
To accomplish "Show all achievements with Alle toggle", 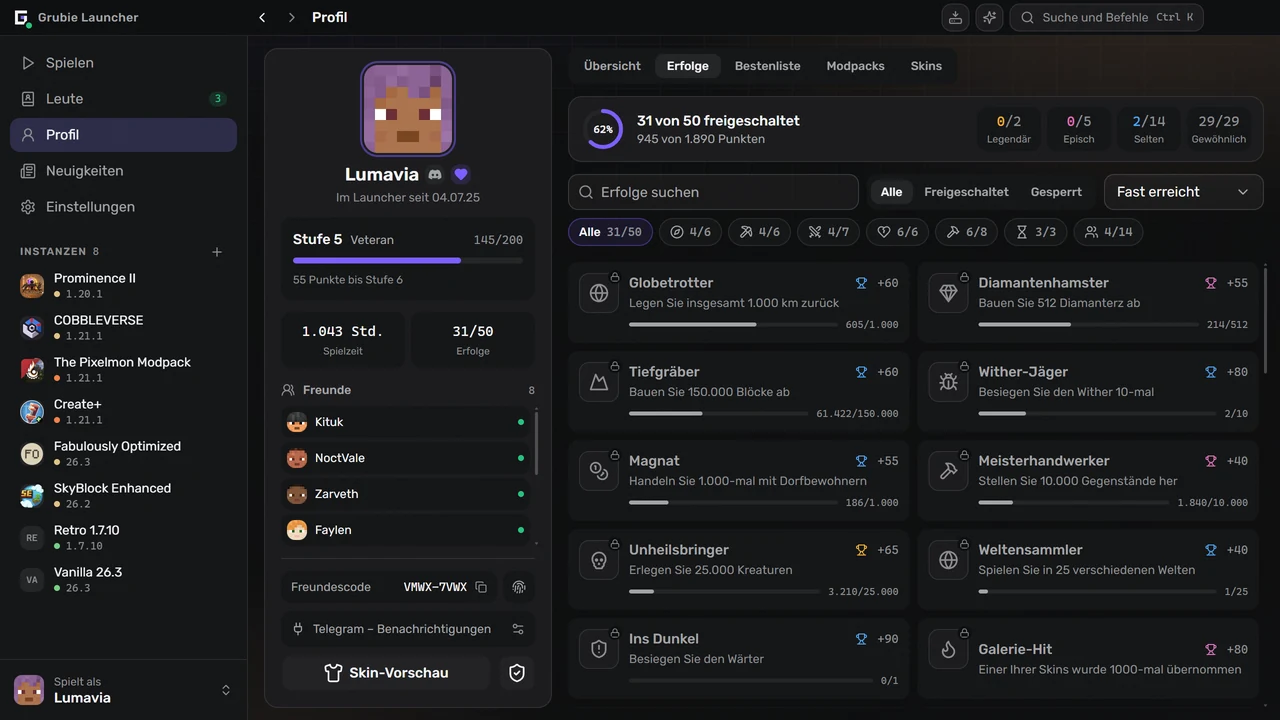I will [x=892, y=192].
